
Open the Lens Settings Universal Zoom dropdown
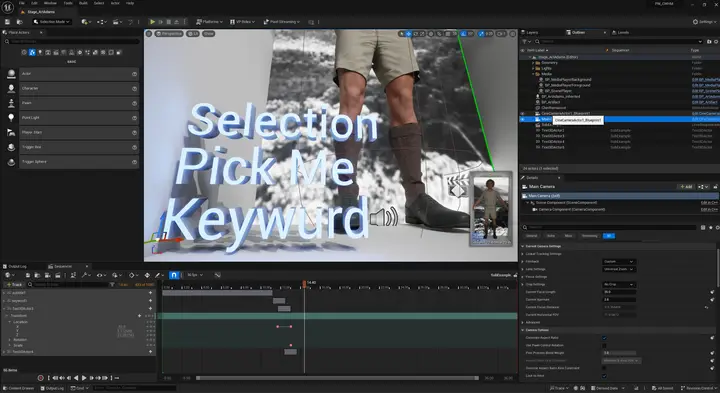(619, 269)
